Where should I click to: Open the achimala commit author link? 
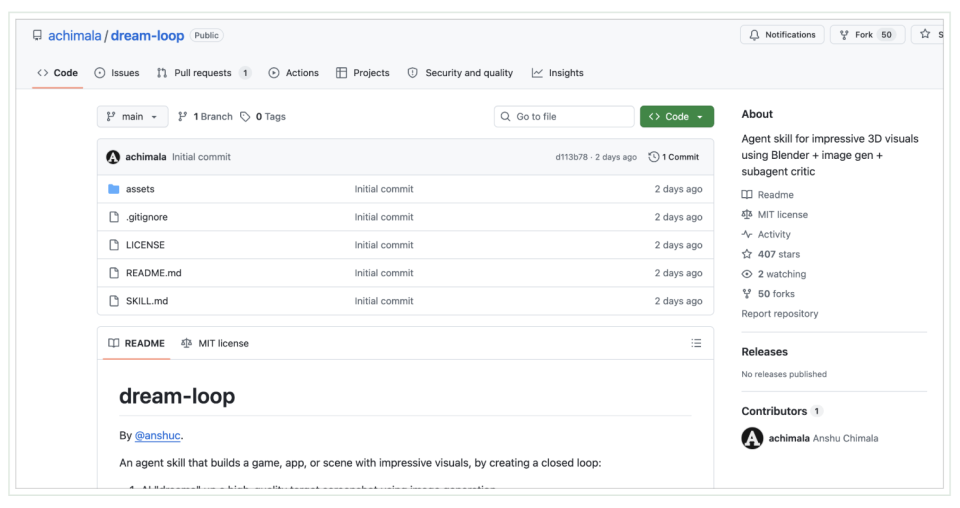tap(146, 157)
